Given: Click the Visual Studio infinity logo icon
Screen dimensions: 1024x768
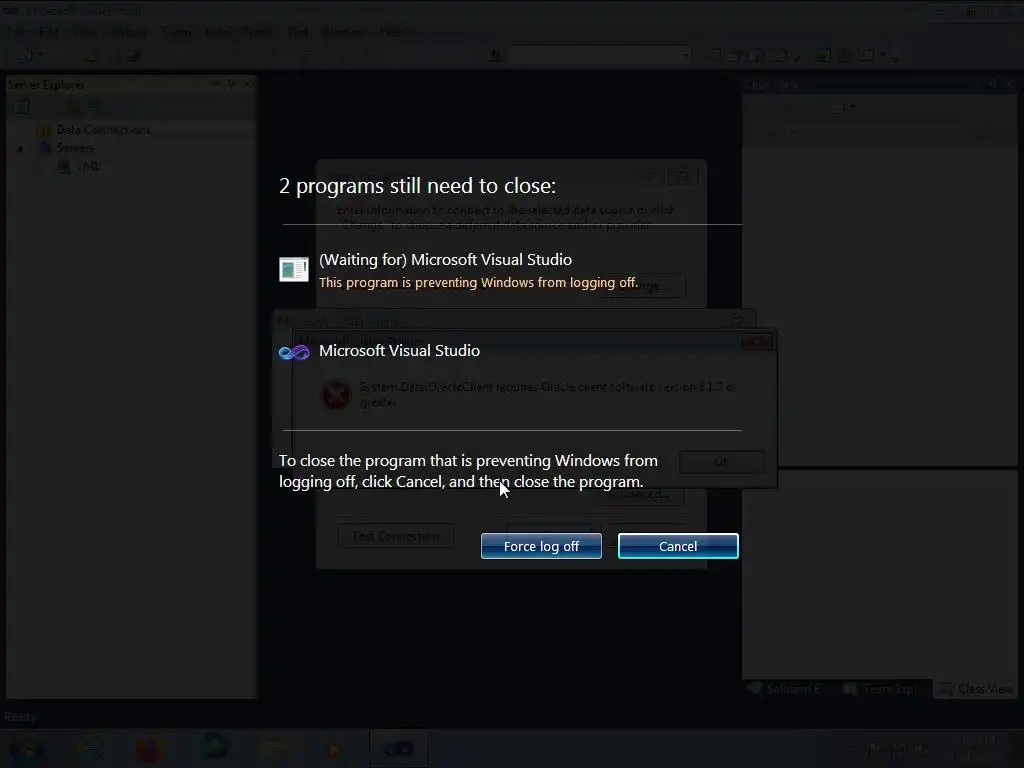Looking at the screenshot, I should (294, 353).
